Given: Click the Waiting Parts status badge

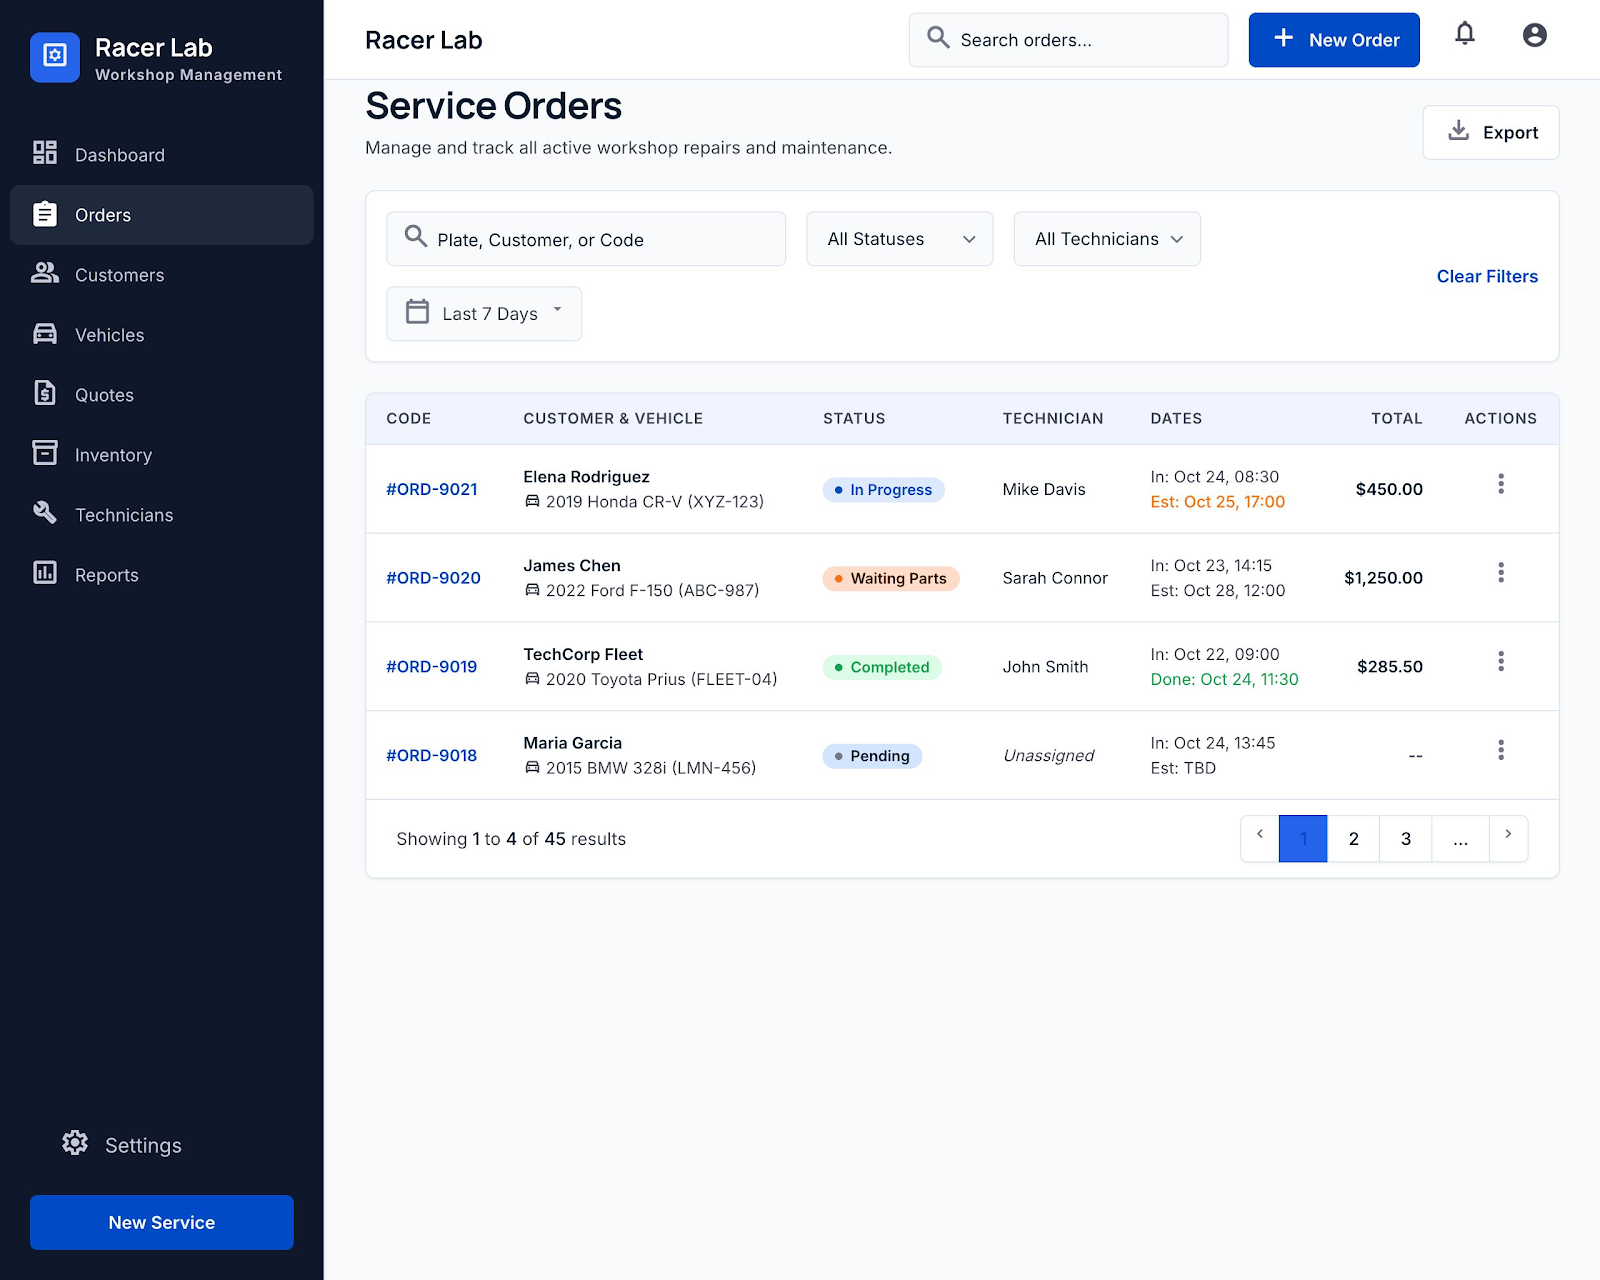Looking at the screenshot, I should coord(891,578).
